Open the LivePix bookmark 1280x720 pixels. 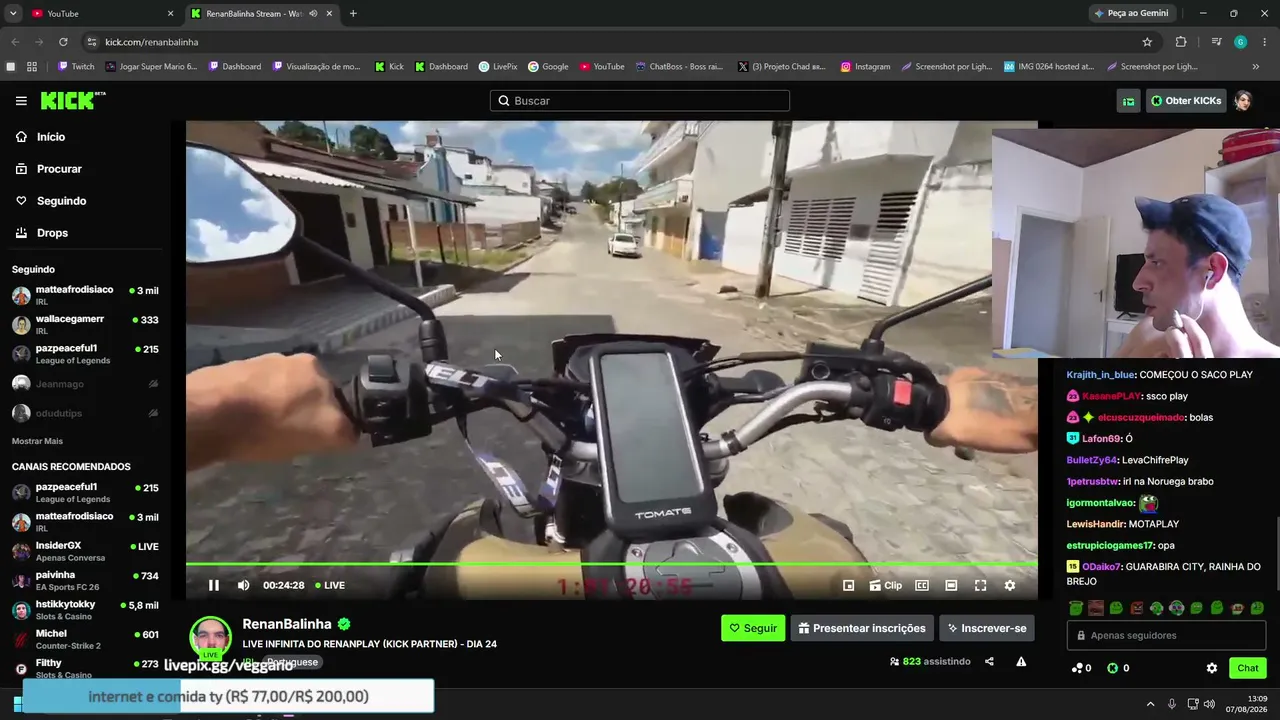(x=498, y=67)
